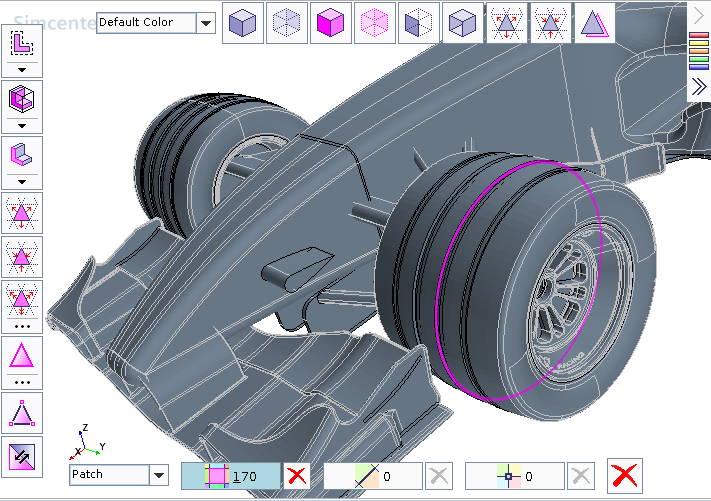Click the triangle with corner nodes icon
Screen dimensions: 711x501
coord(22,412)
